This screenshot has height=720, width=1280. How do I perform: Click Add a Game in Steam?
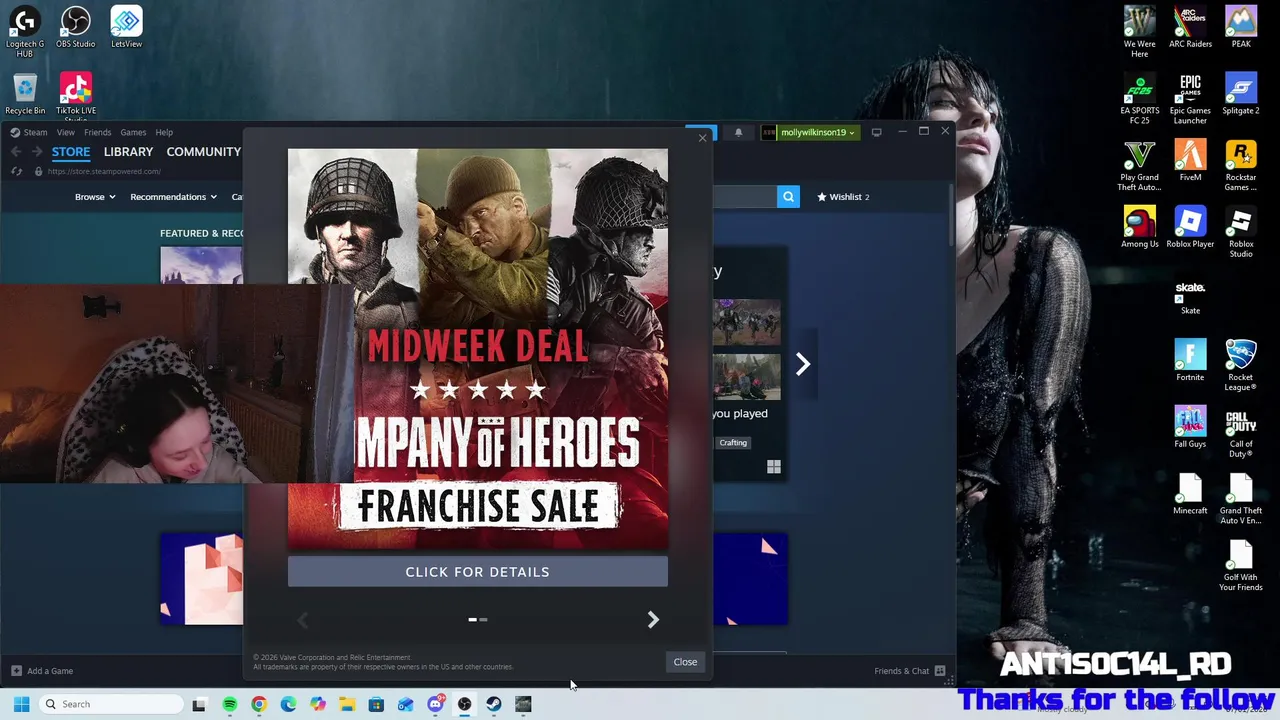click(42, 671)
